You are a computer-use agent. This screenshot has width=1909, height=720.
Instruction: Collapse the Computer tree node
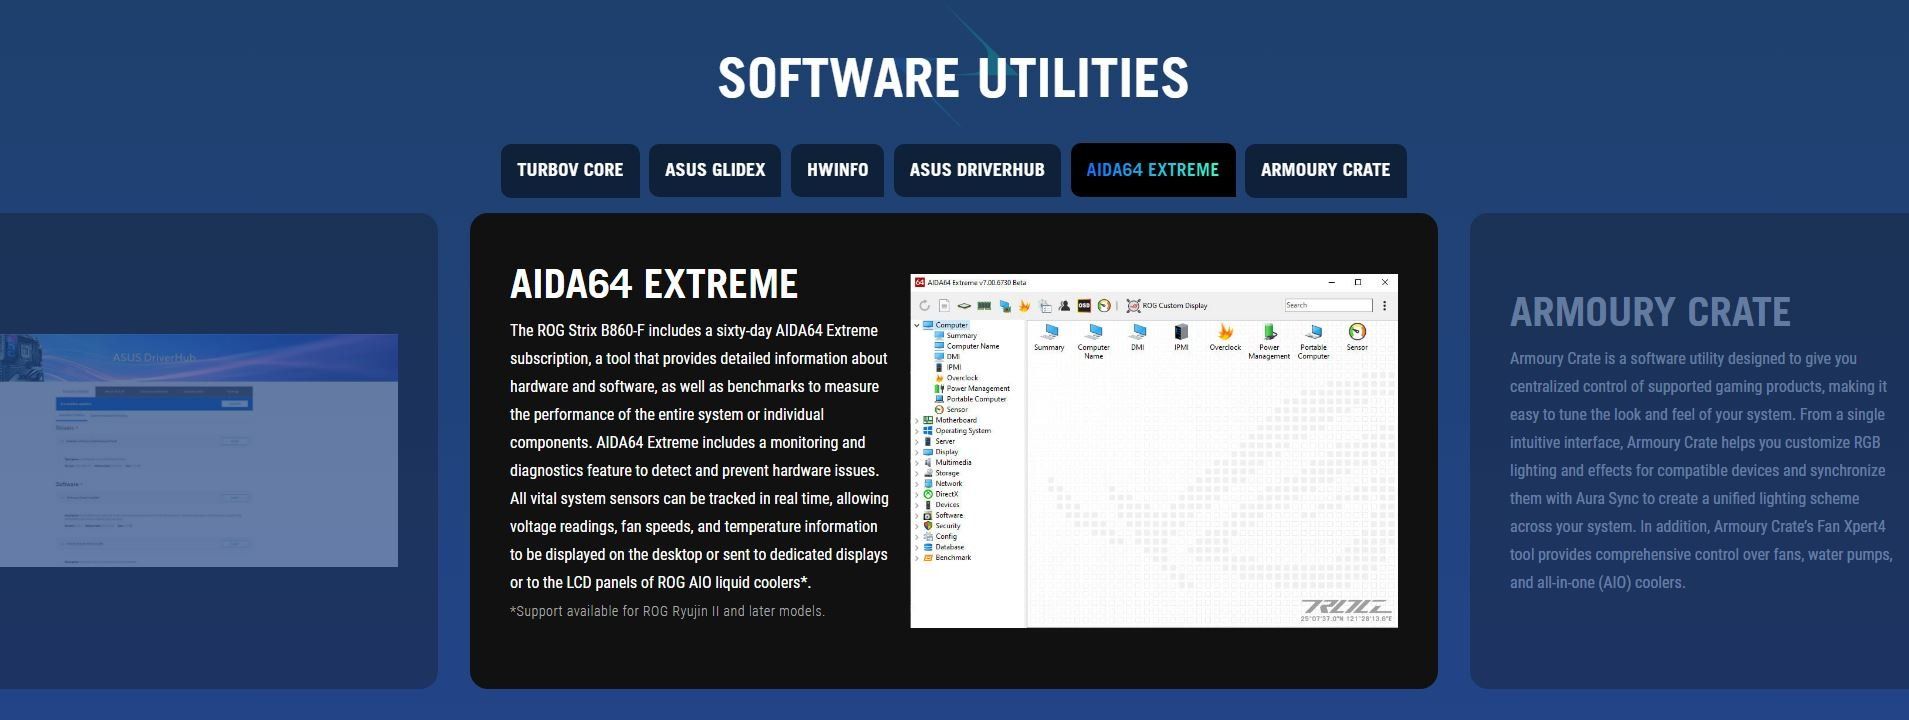pyautogui.click(x=917, y=325)
